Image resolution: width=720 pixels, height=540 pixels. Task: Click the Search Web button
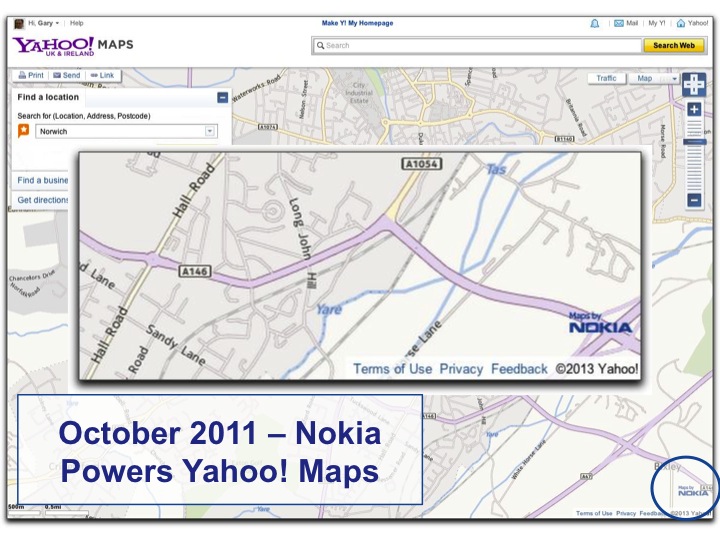click(674, 45)
